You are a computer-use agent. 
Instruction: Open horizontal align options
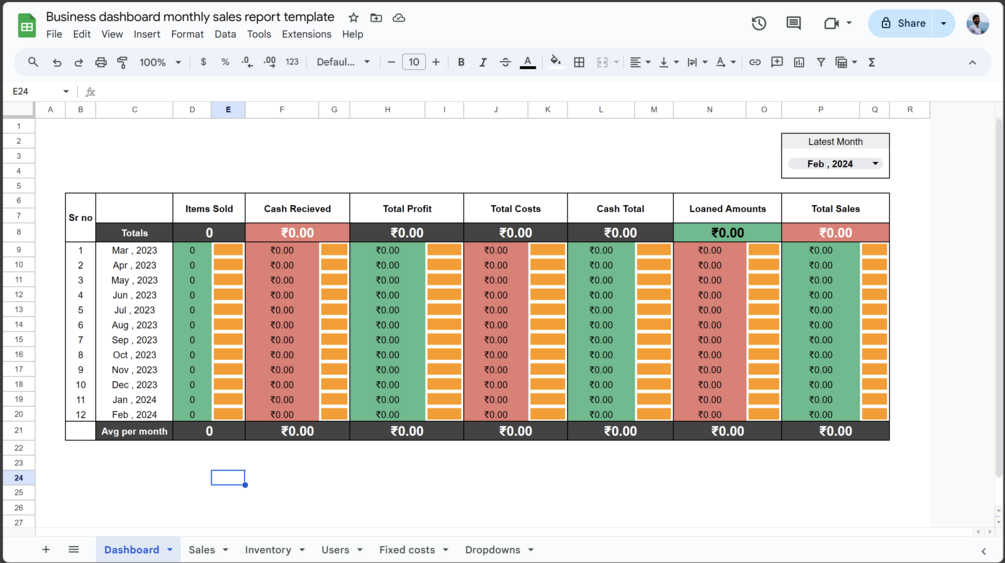point(640,62)
